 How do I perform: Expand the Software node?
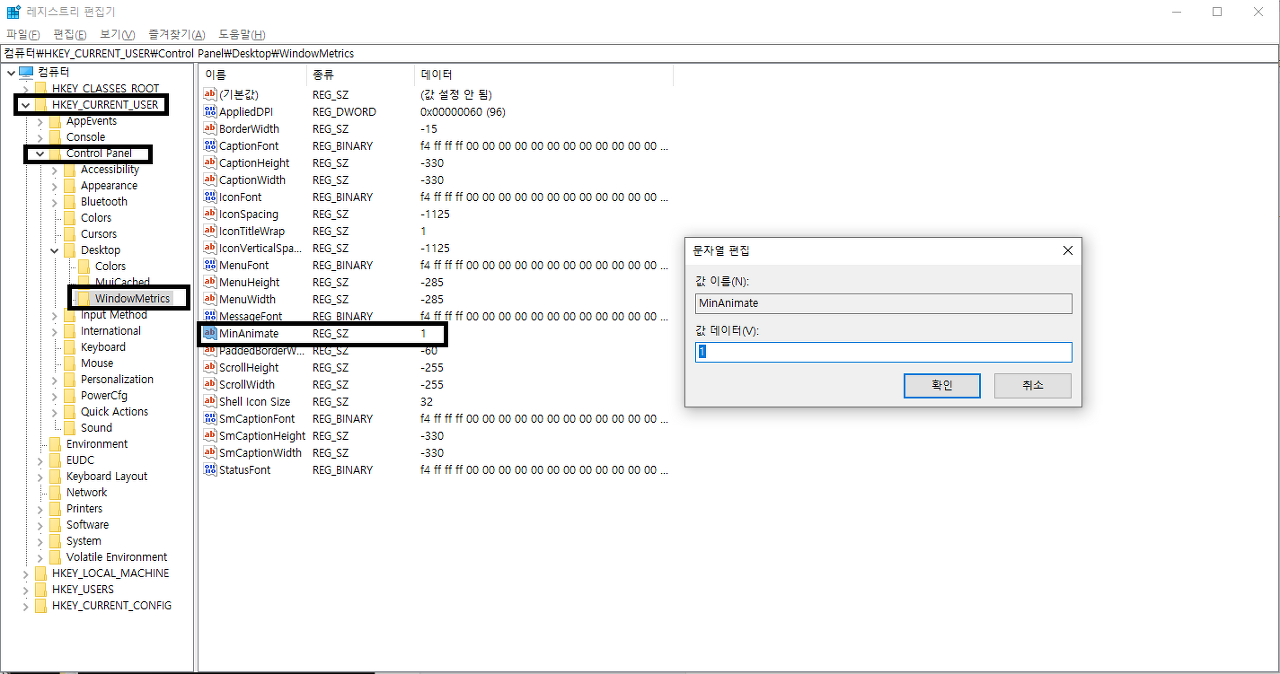tap(40, 525)
